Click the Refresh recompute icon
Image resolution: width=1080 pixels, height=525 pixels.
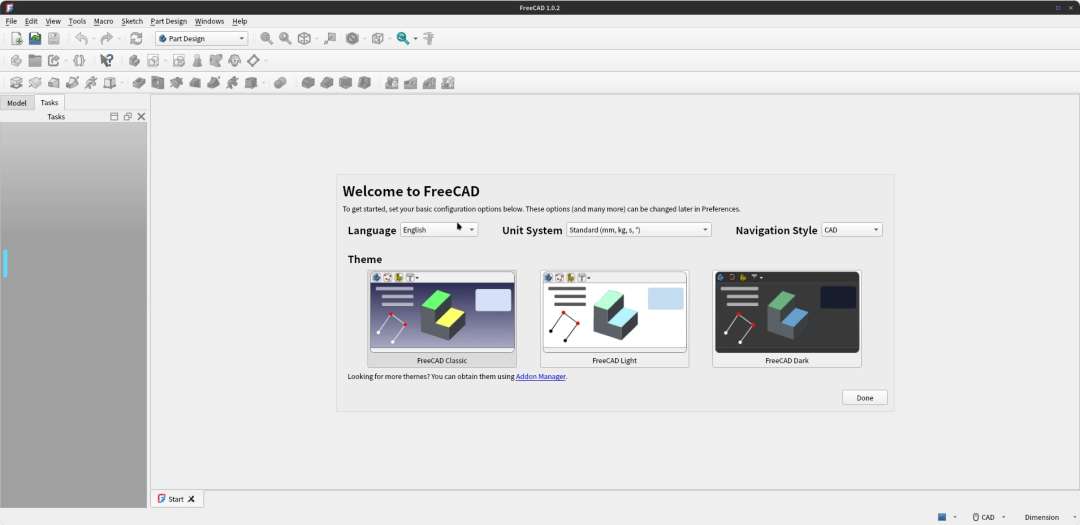point(136,39)
